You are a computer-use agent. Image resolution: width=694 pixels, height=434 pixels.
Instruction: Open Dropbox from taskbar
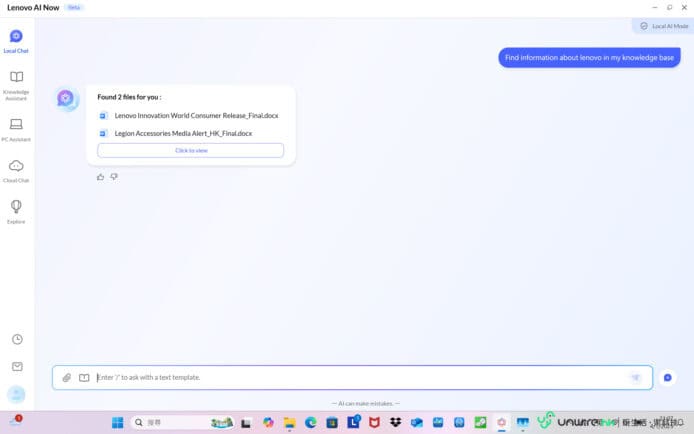(395, 422)
